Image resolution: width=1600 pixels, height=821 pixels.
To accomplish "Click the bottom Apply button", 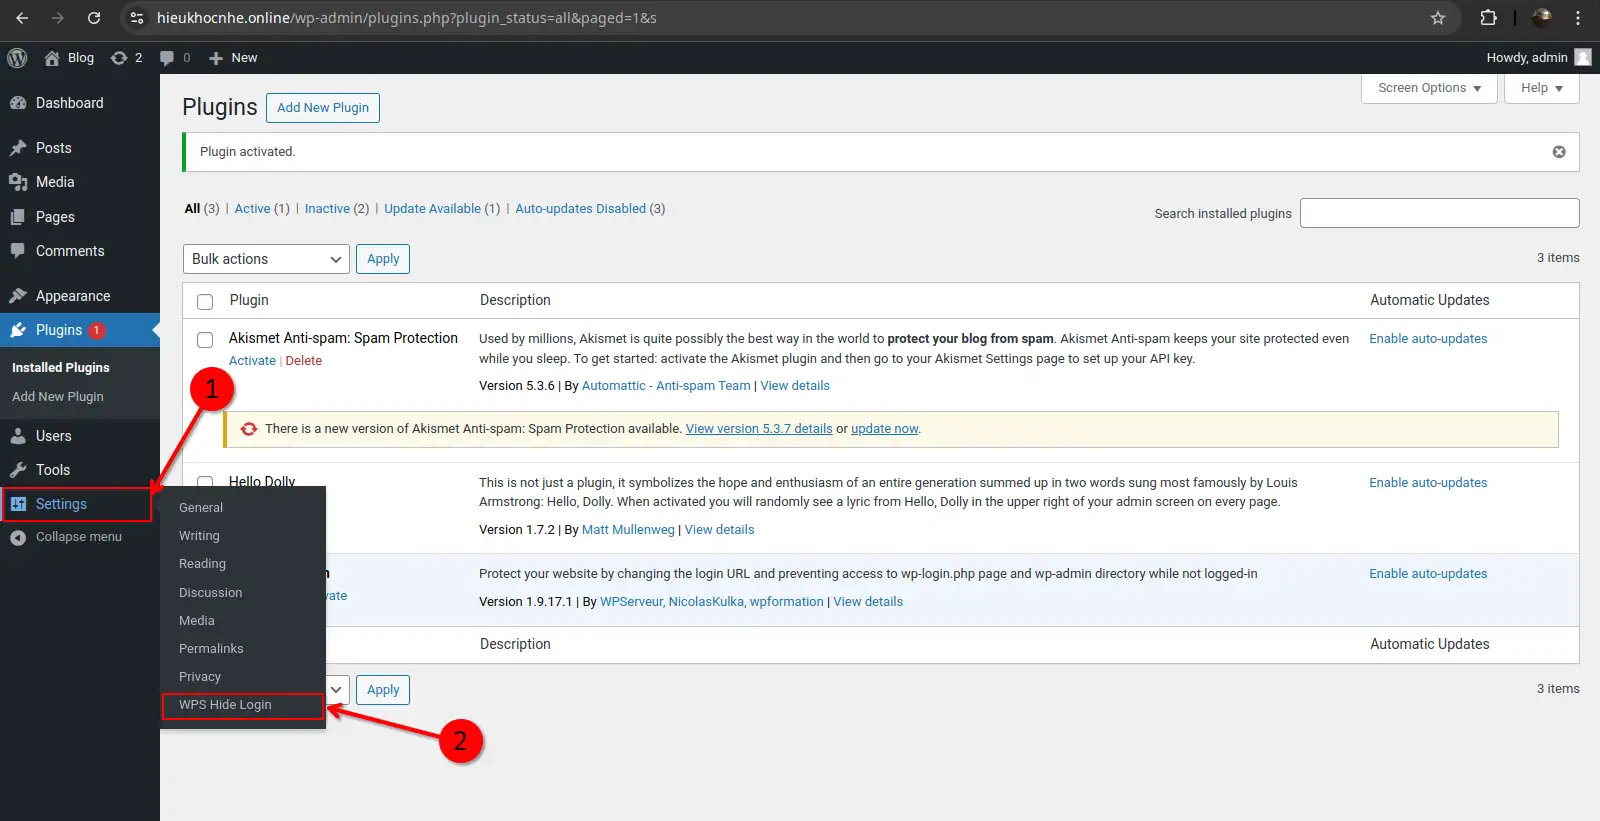I will click(x=383, y=690).
